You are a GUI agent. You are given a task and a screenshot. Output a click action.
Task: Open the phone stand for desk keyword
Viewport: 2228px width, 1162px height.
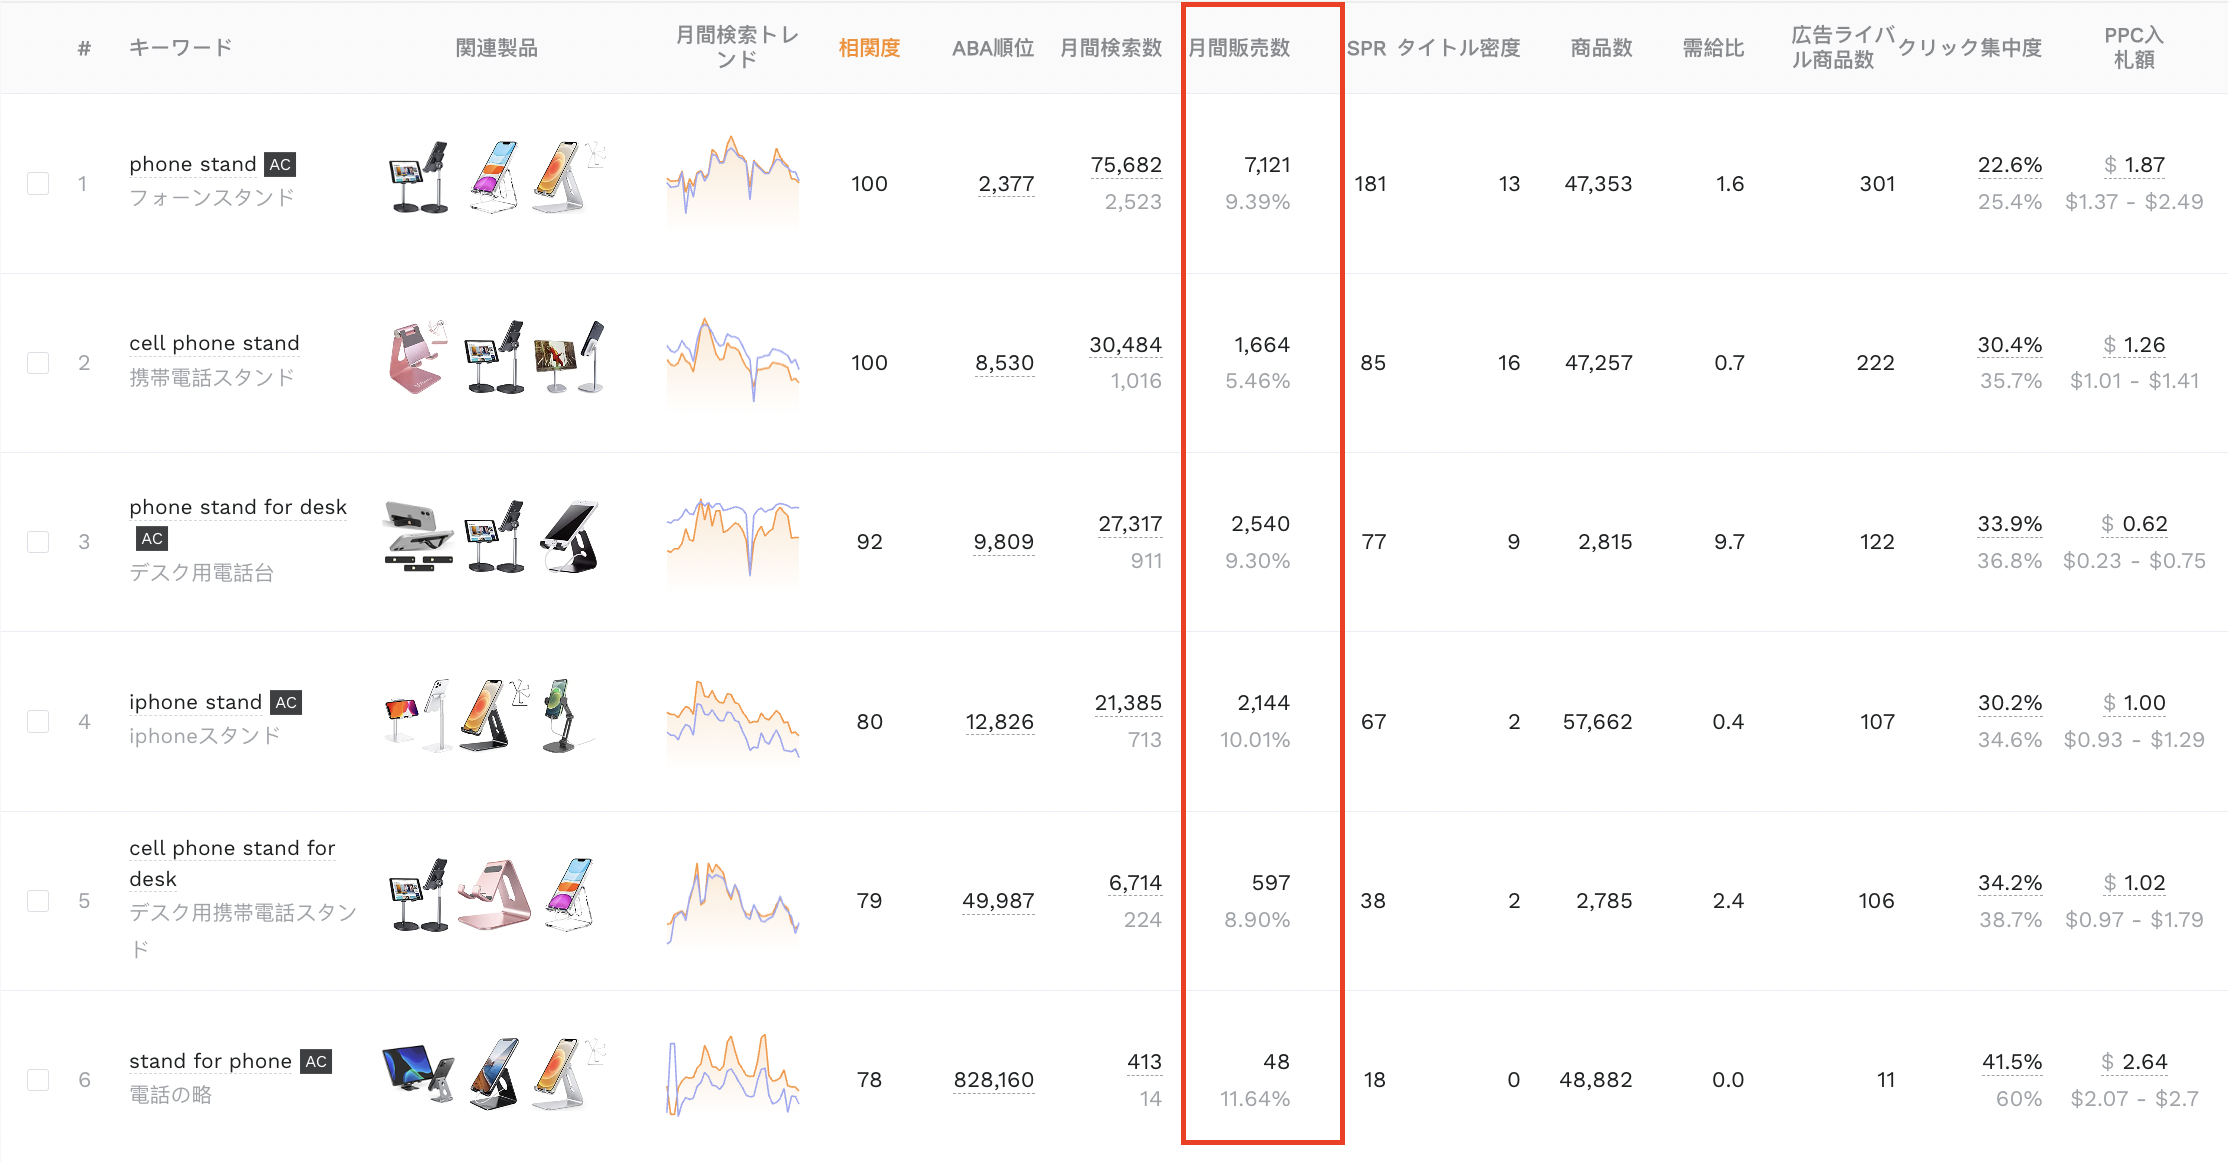[x=238, y=507]
